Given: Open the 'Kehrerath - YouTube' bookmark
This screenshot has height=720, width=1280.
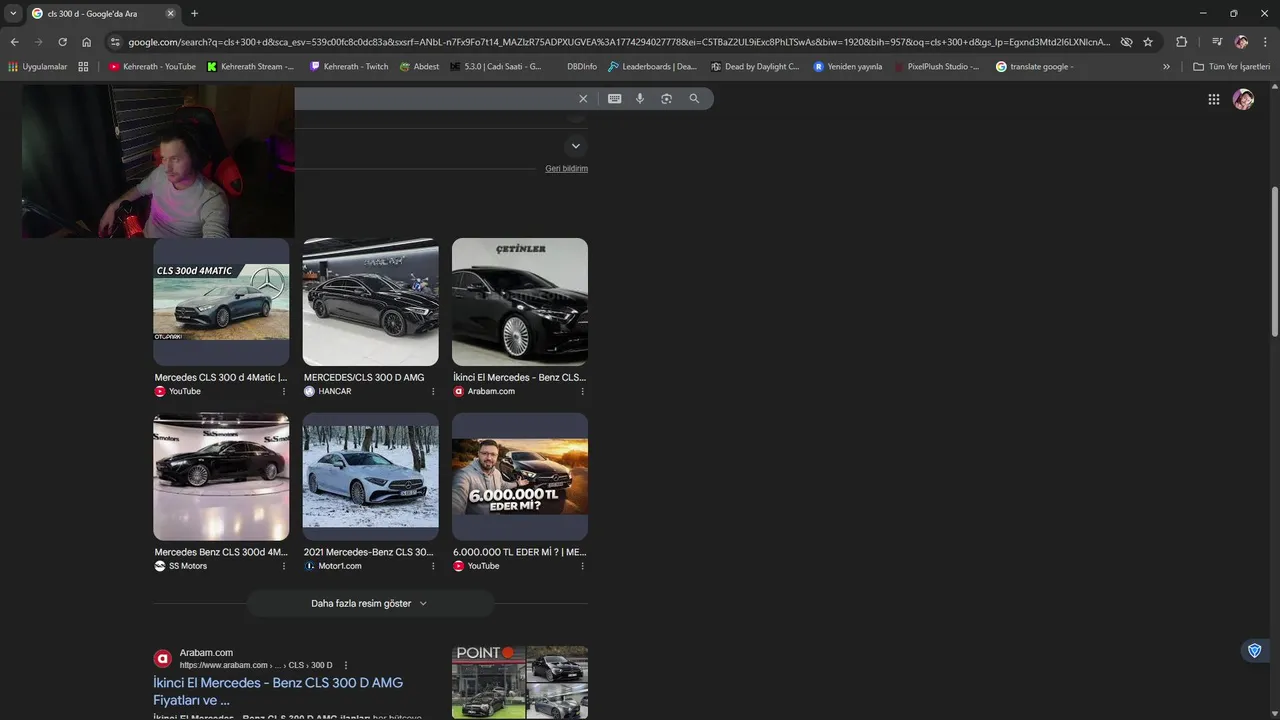Looking at the screenshot, I should [x=152, y=66].
